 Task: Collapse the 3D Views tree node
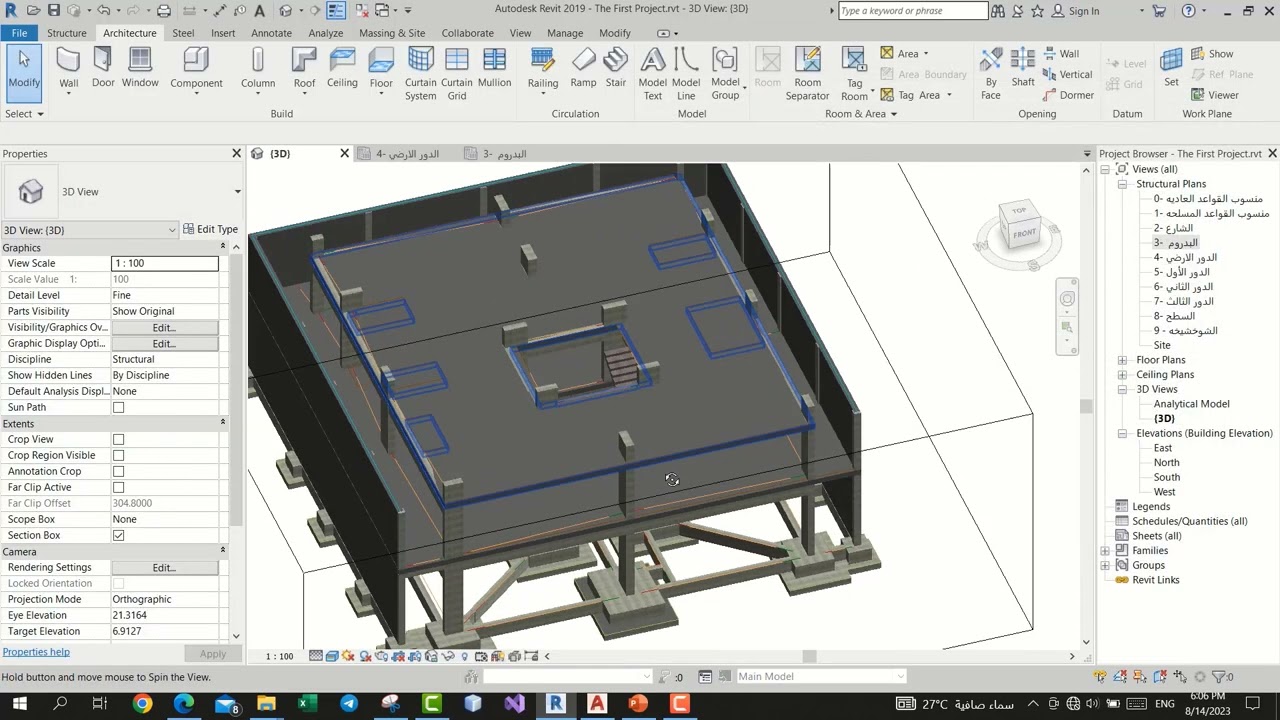[1122, 389]
